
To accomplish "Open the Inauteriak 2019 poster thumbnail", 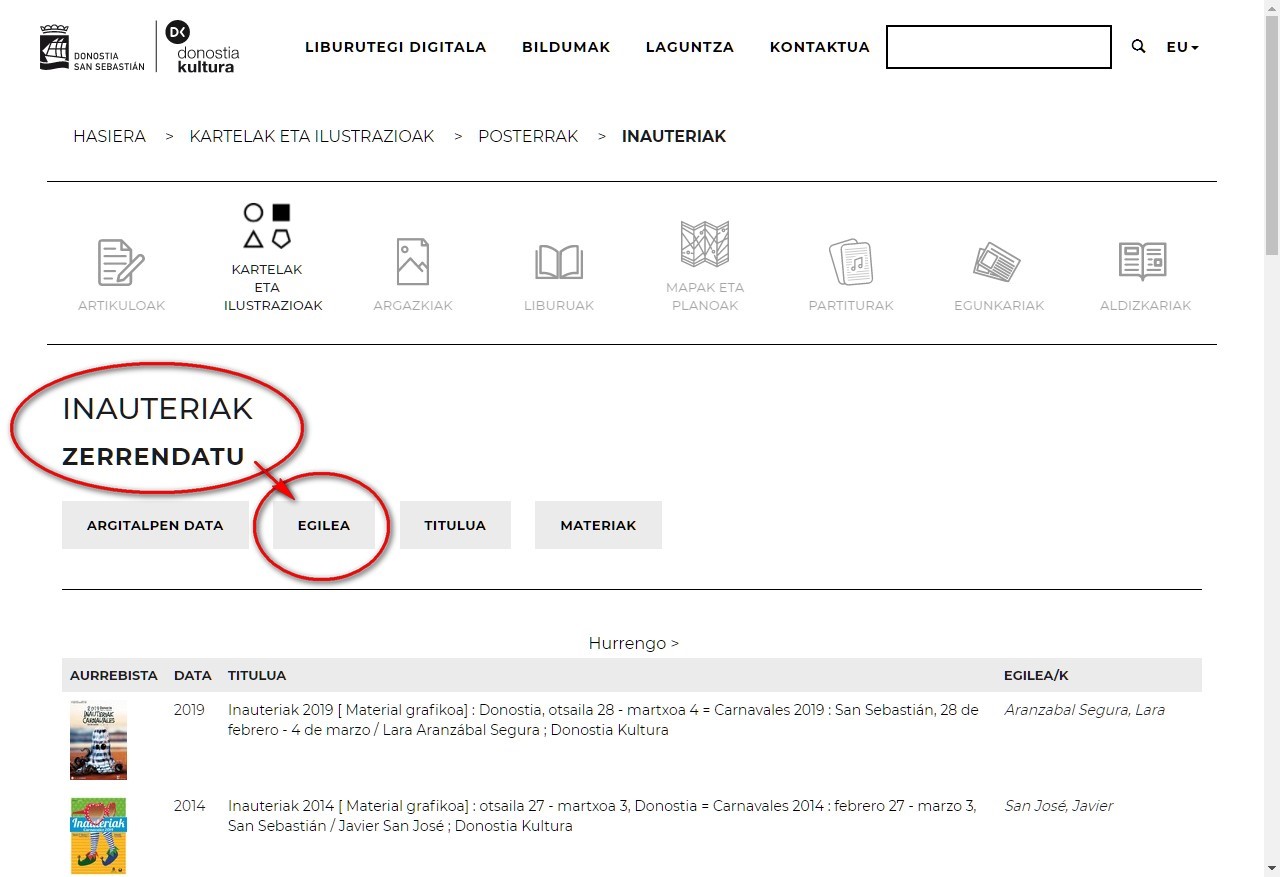I will point(98,740).
